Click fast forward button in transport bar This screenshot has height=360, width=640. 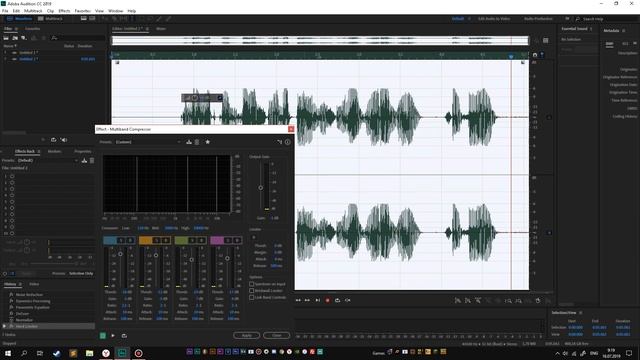(307, 300)
